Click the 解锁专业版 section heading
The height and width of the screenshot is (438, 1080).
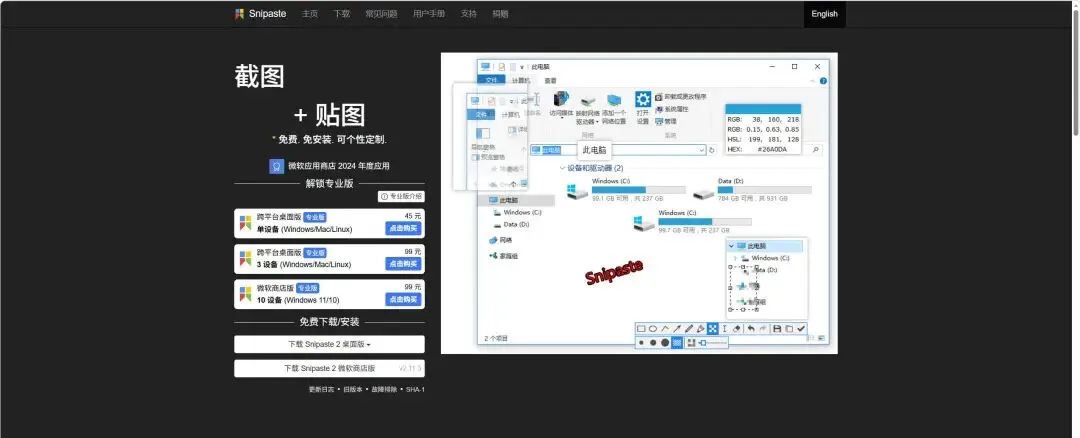pyautogui.click(x=329, y=183)
